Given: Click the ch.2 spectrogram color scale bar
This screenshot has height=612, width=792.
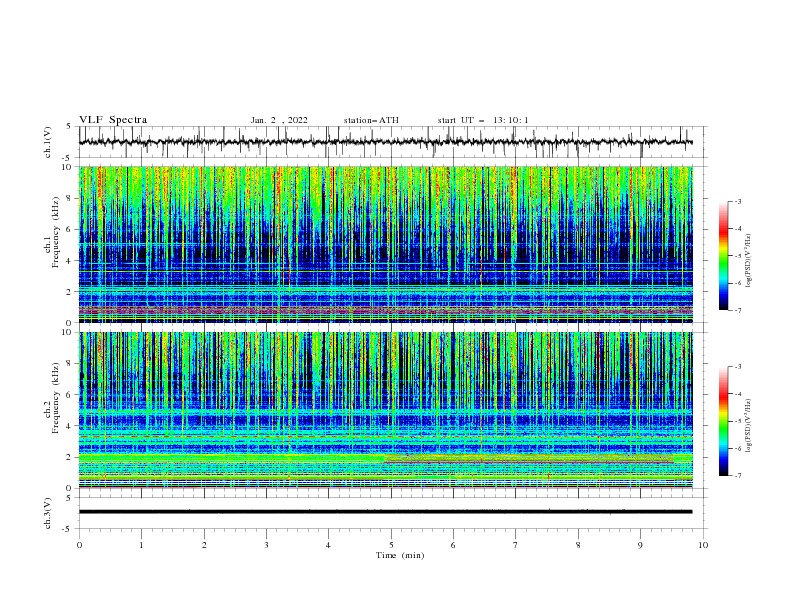Looking at the screenshot, I should pos(723,421).
